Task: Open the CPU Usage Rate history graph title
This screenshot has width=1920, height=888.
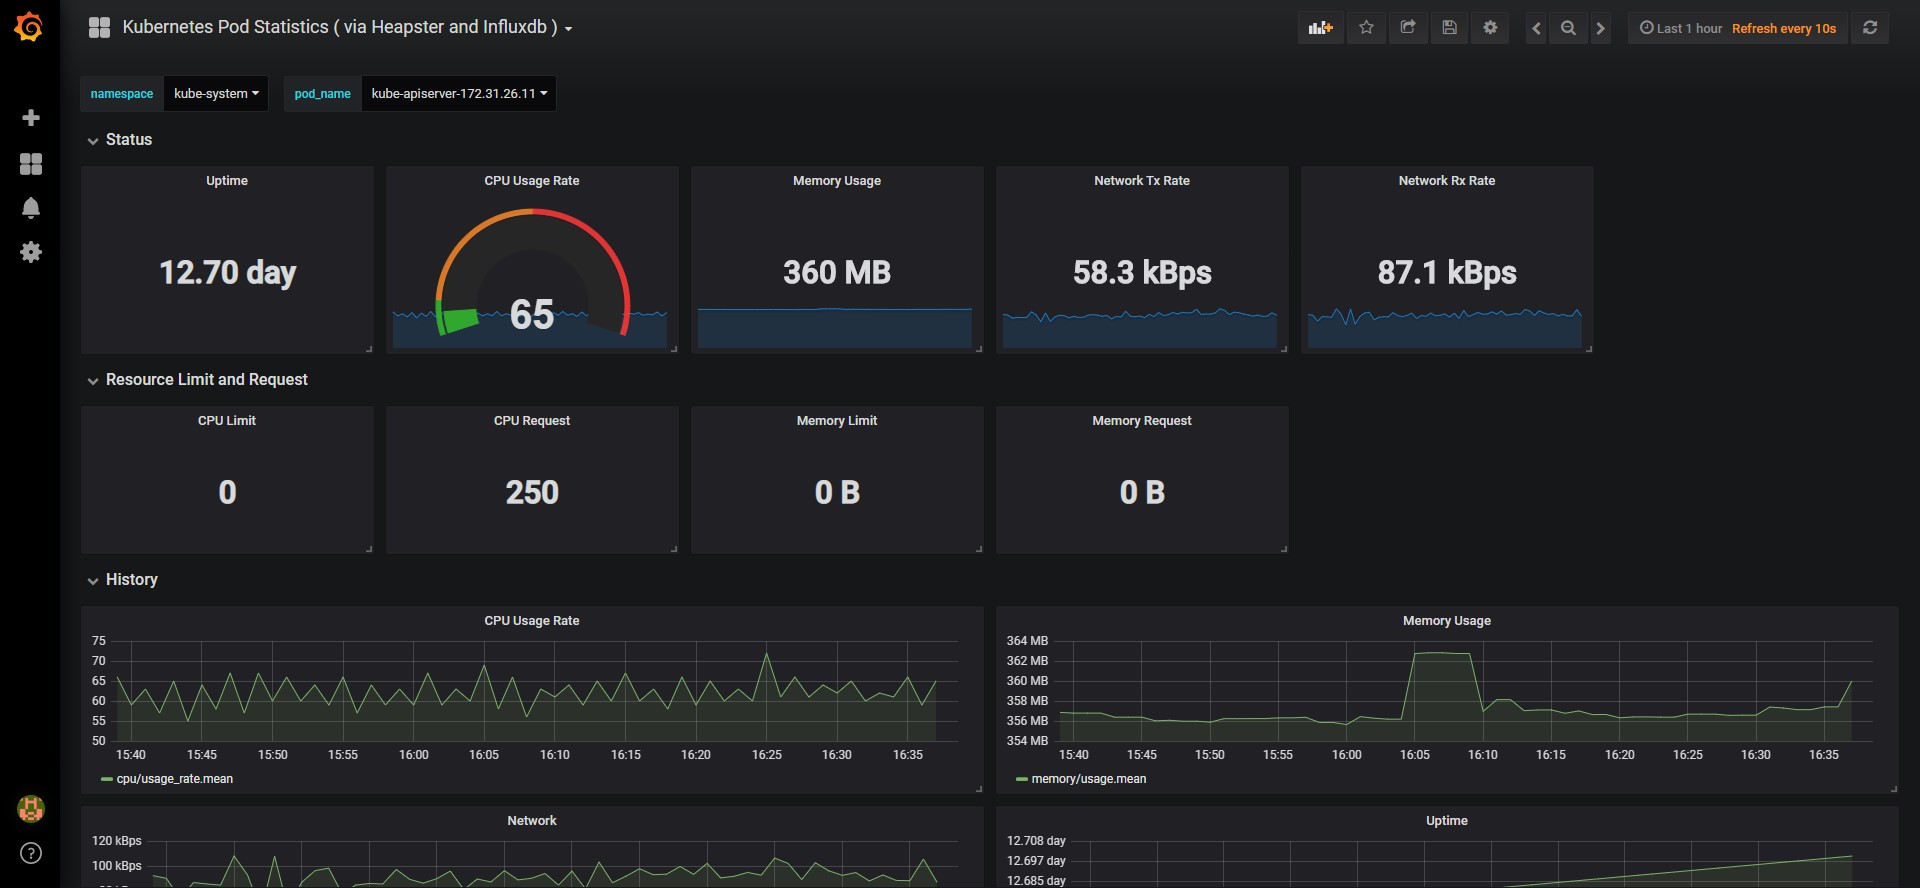Action: (532, 621)
